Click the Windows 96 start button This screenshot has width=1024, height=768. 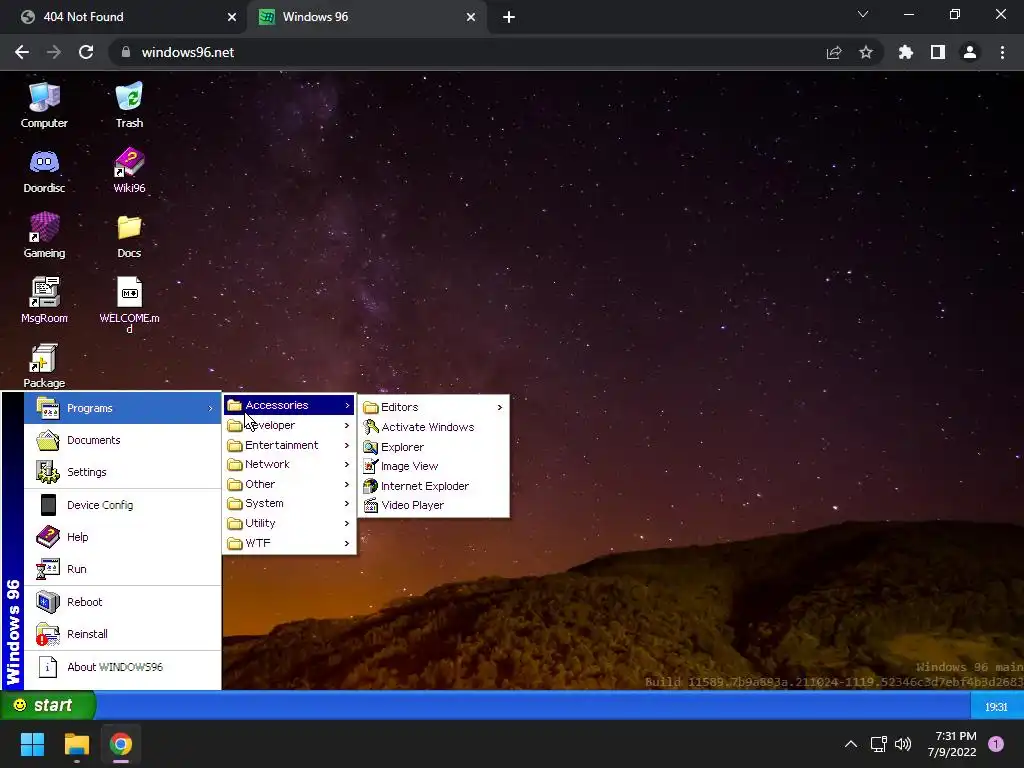(48, 705)
